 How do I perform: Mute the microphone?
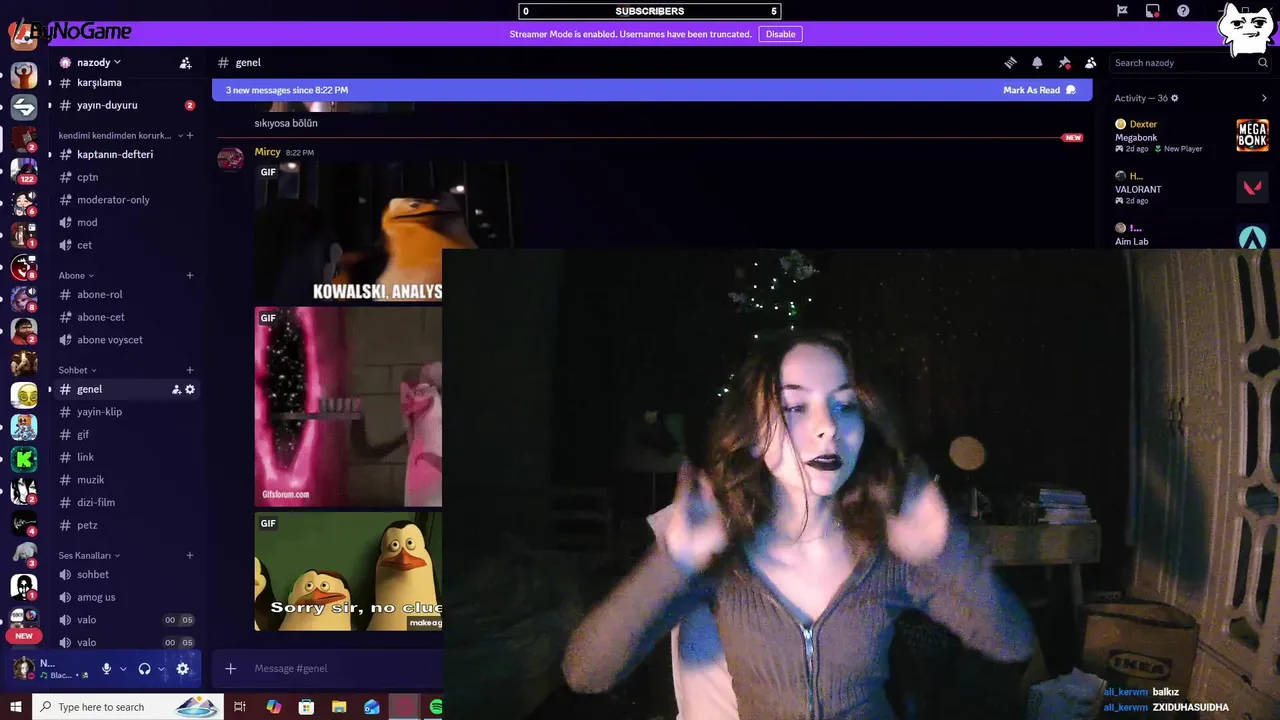[x=106, y=669]
